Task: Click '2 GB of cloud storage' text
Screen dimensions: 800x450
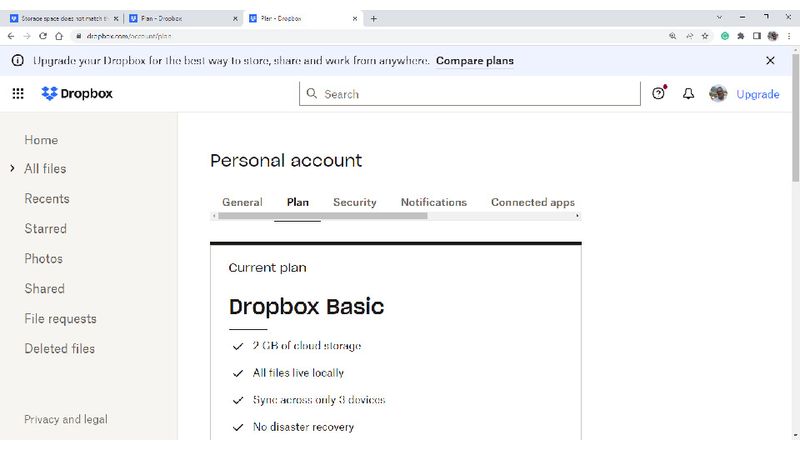Action: [x=307, y=346]
